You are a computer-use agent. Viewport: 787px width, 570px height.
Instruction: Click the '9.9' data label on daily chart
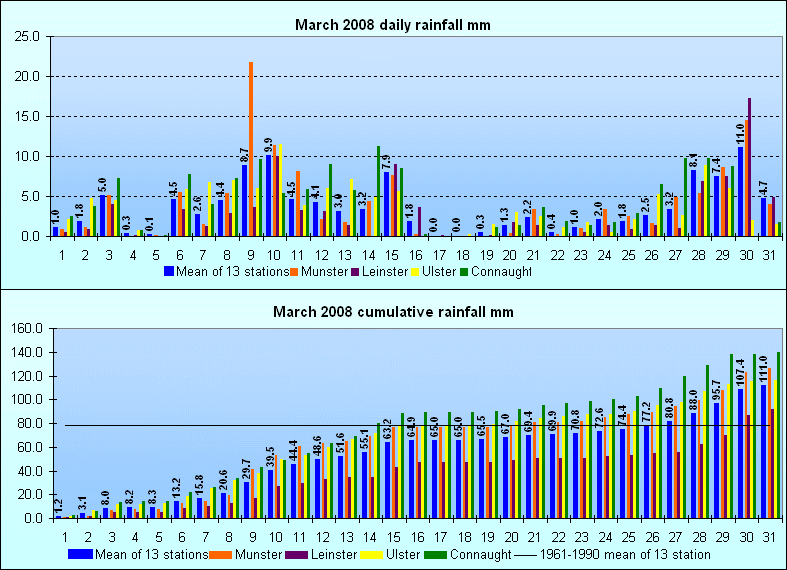coord(268,146)
